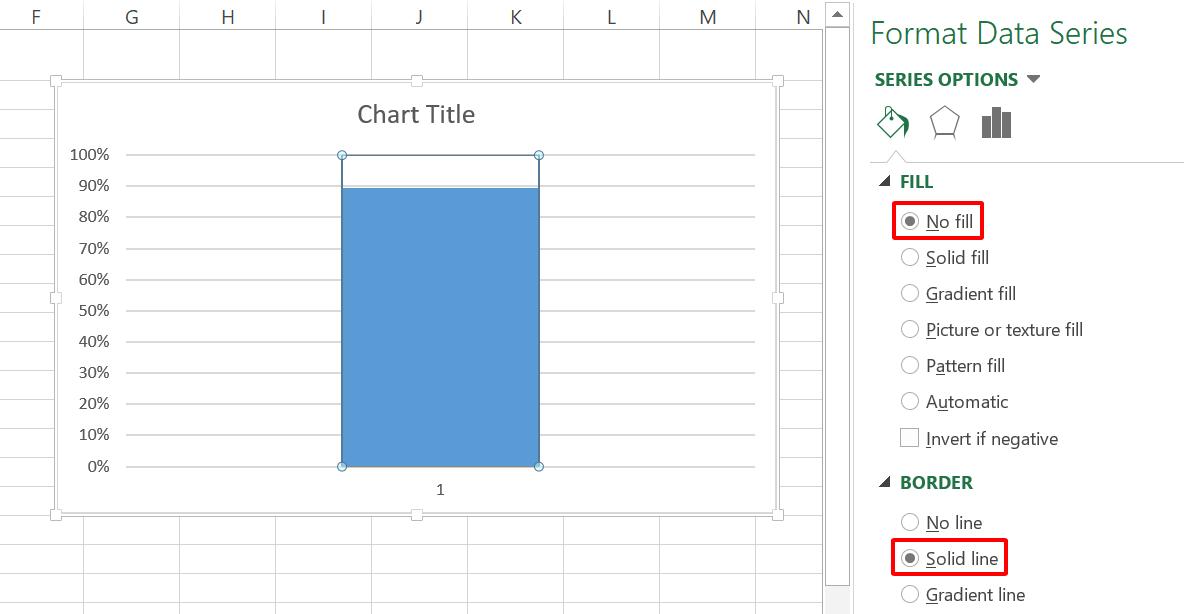Click the Chart Title text
1184x614 pixels.
coord(415,113)
